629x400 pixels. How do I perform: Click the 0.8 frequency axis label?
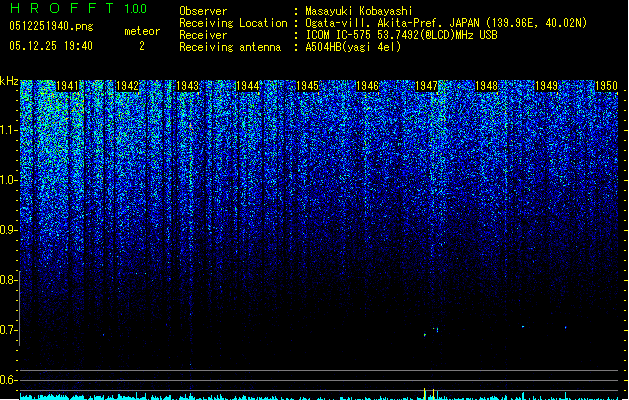point(8,280)
